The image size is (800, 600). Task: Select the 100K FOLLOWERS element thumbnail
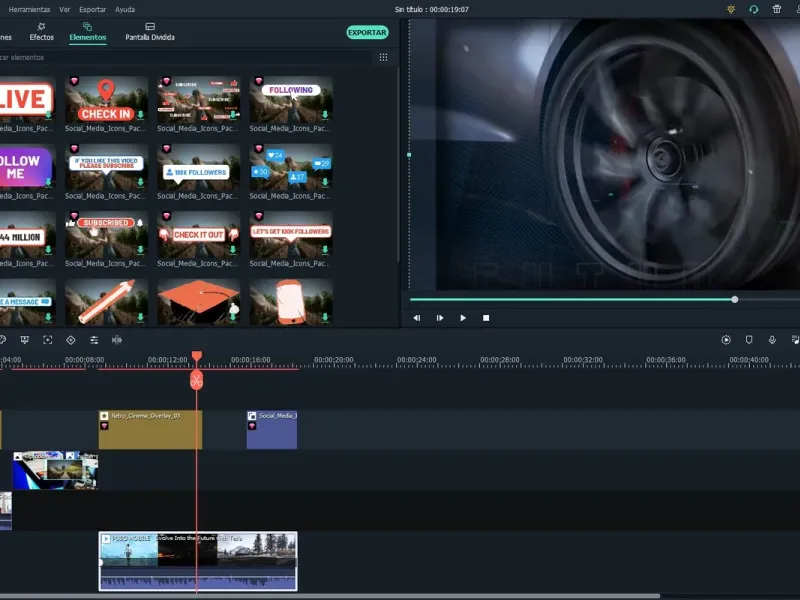tap(198, 167)
